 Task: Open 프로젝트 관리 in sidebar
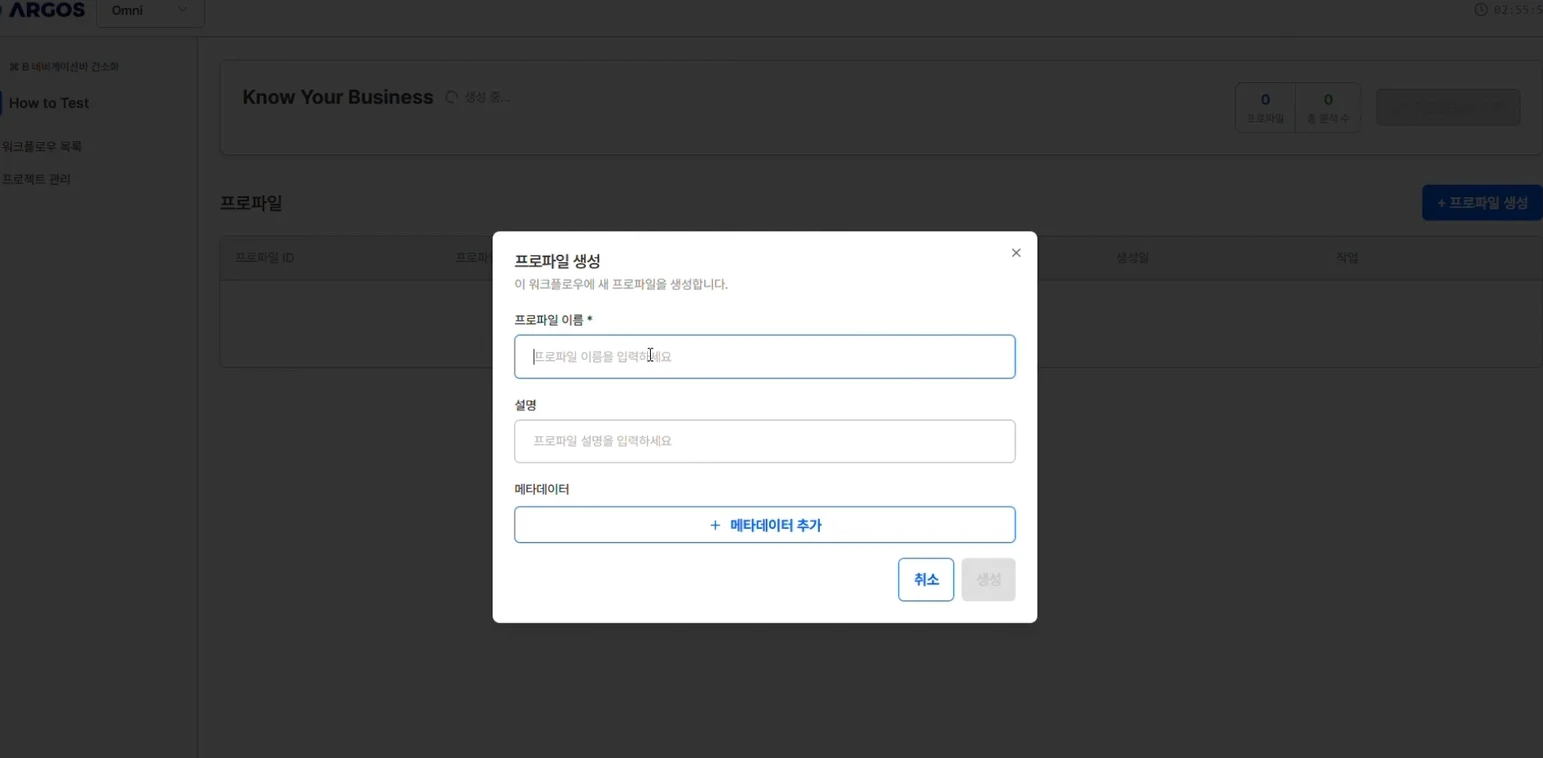(x=37, y=179)
